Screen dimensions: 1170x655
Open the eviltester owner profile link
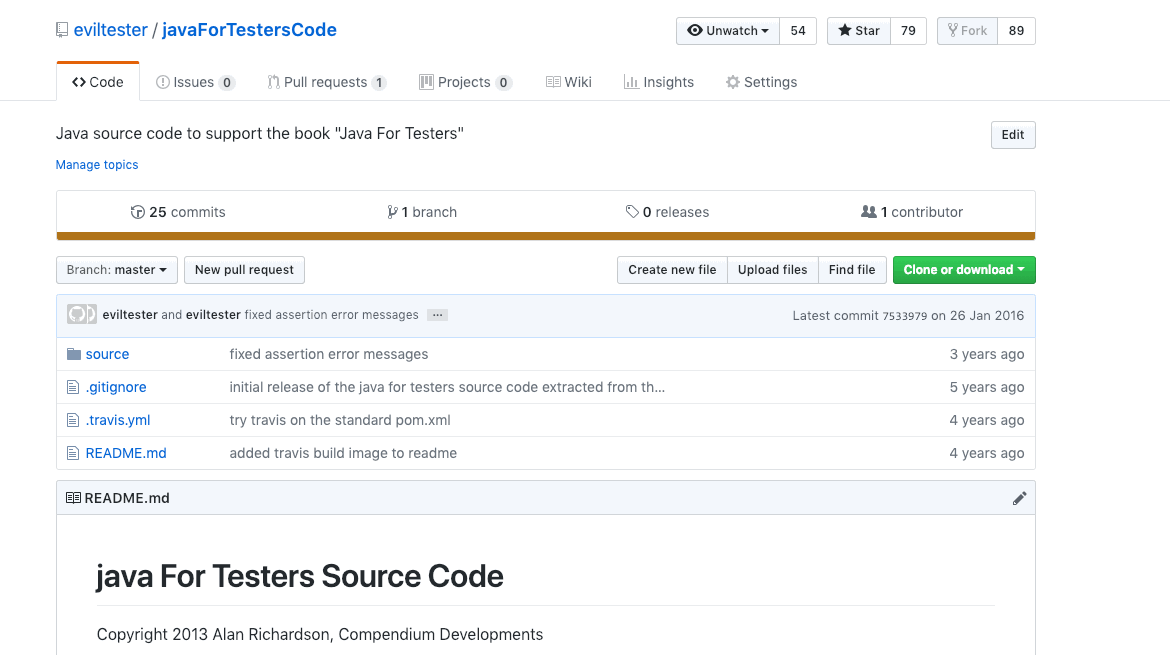point(110,30)
